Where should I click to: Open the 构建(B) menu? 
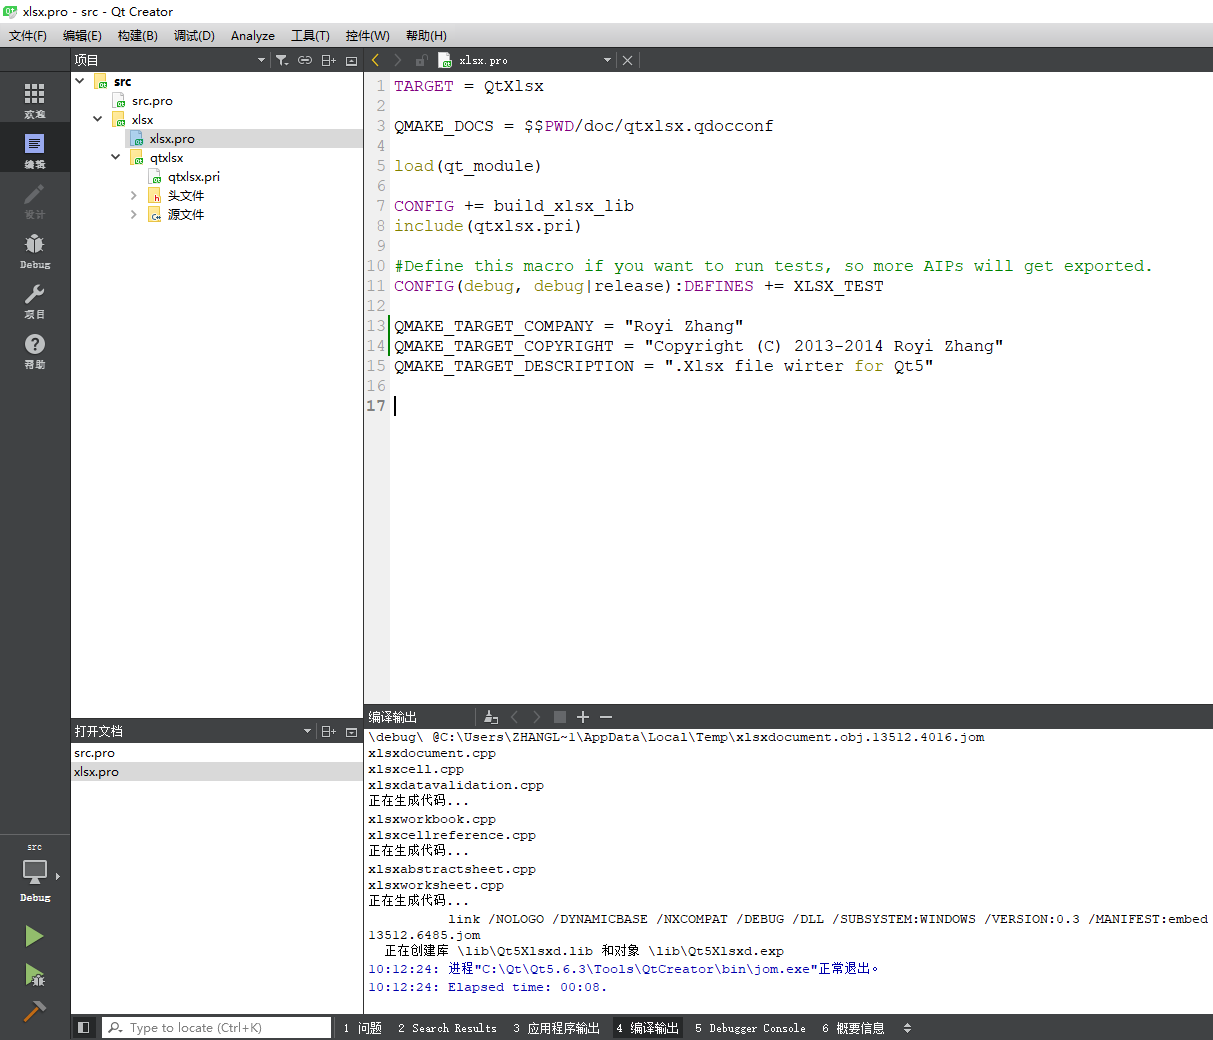point(137,35)
